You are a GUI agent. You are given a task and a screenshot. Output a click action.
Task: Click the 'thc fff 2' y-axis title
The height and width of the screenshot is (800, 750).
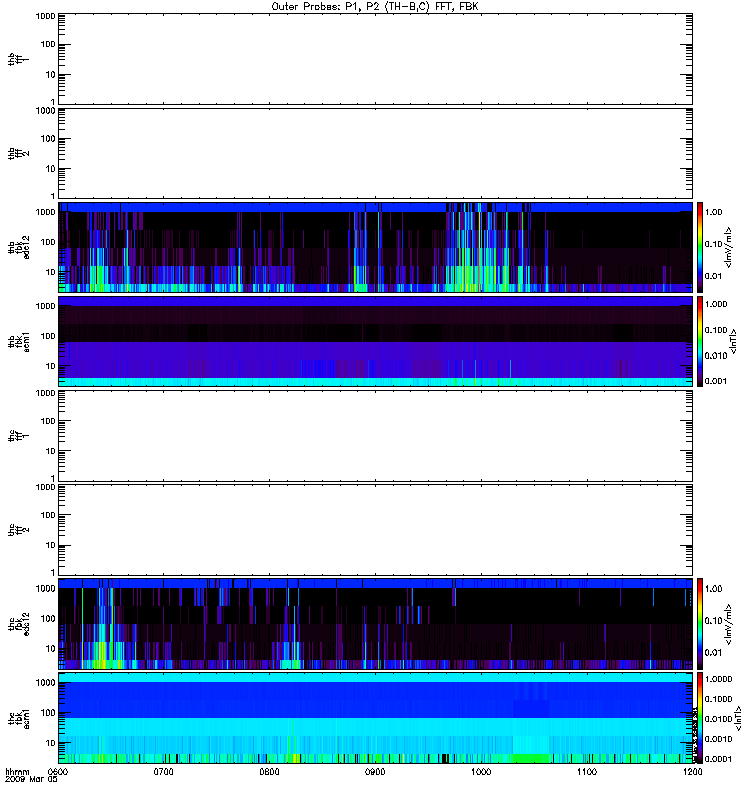tap(18, 530)
